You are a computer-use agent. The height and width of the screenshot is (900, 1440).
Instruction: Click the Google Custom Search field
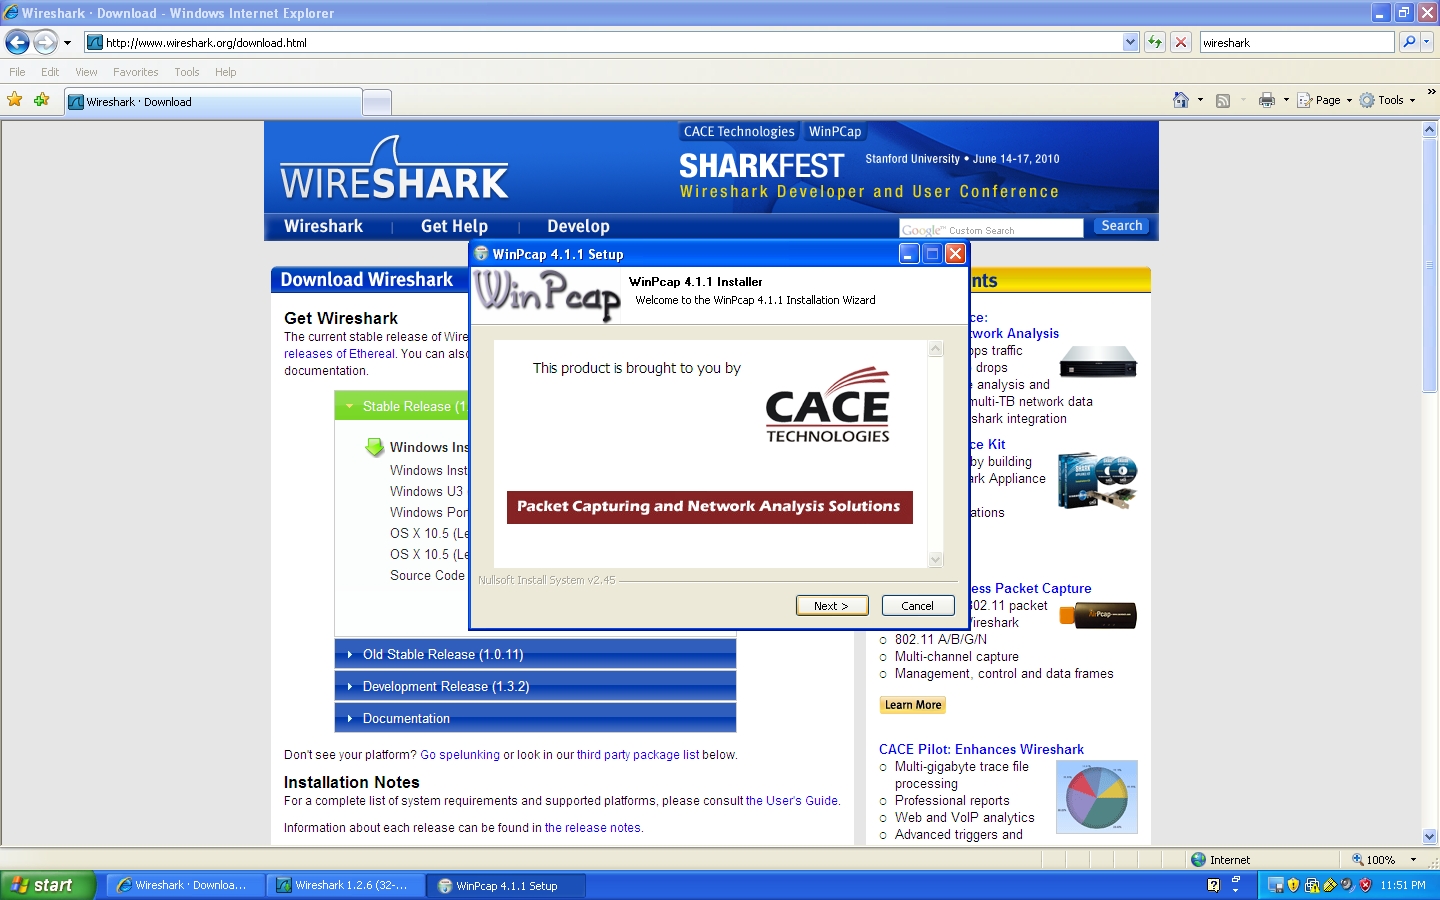pos(991,228)
